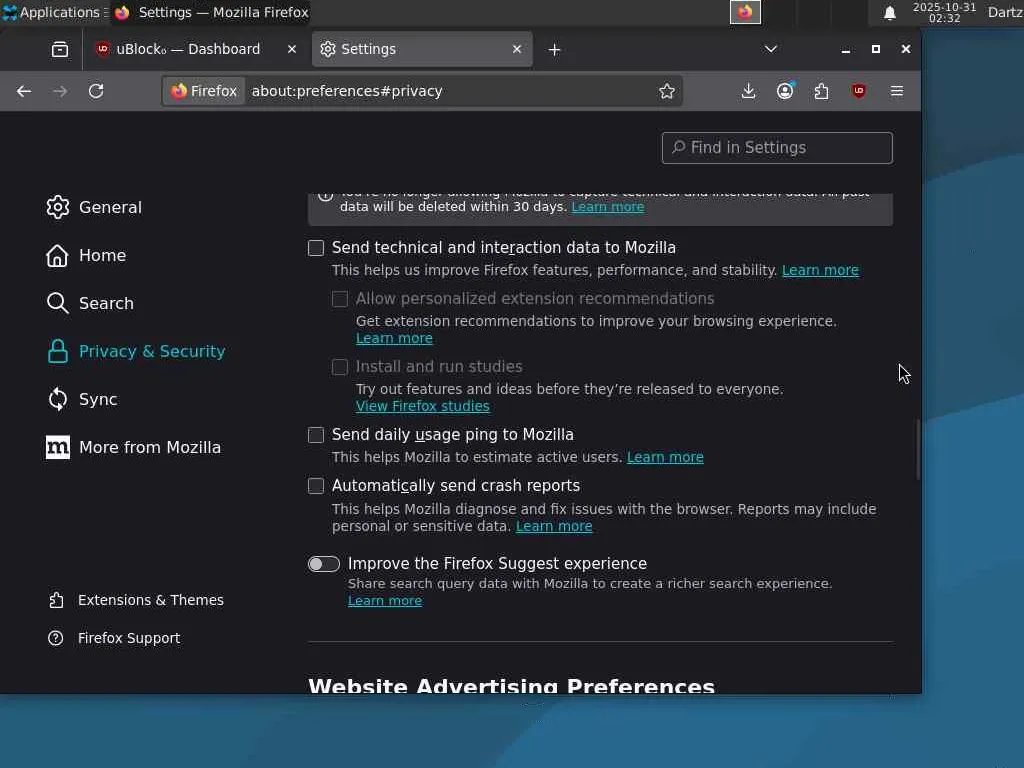Open the Extensions puzzle-piece menu
This screenshot has width=1024, height=768.
click(822, 91)
